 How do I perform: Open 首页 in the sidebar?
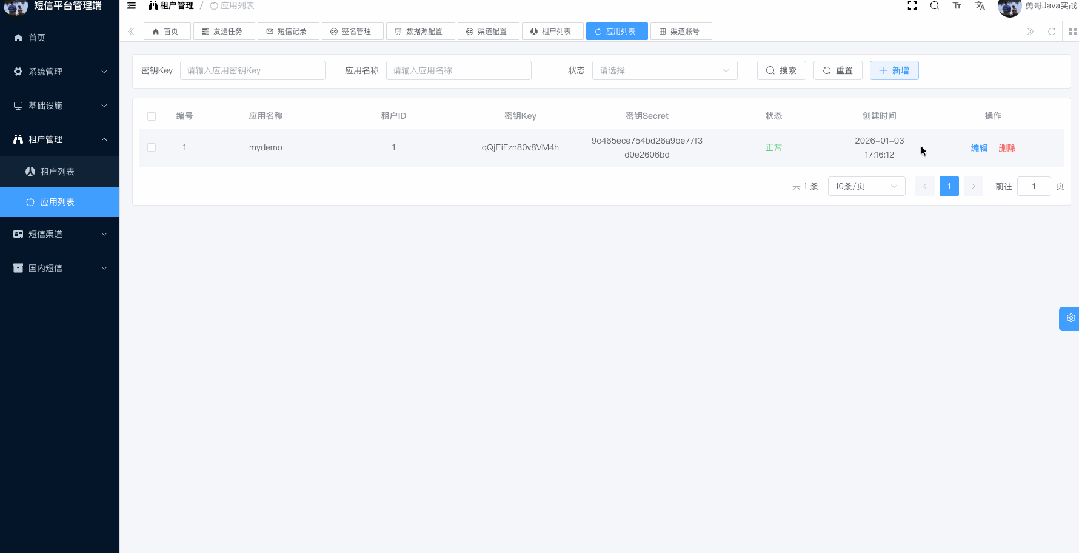coord(59,38)
